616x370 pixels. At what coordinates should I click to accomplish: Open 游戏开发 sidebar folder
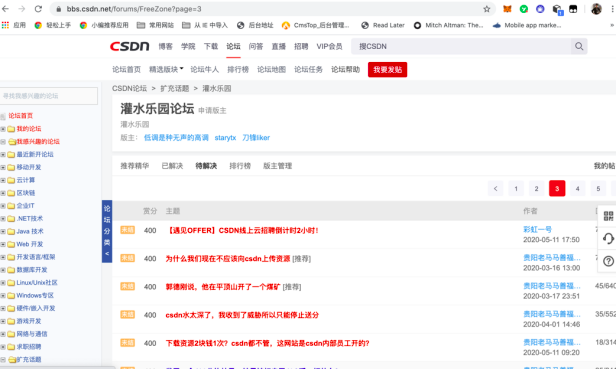pyautogui.click(x=29, y=321)
